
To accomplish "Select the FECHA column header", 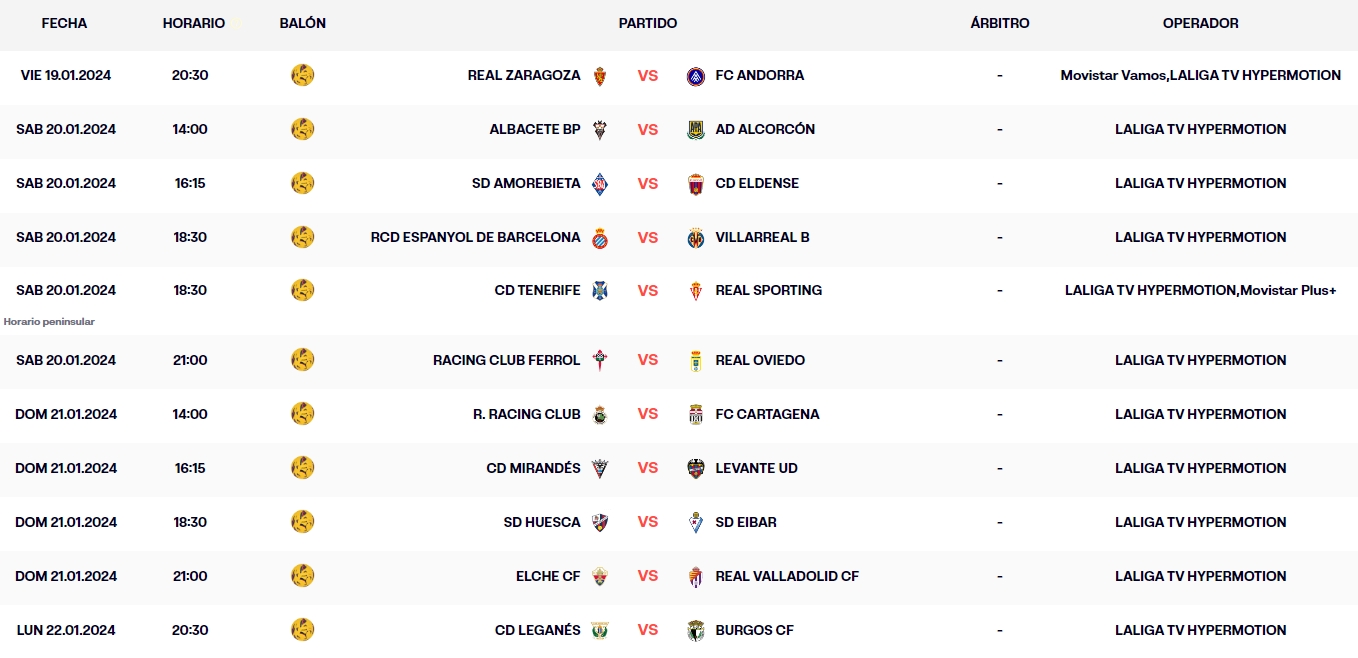I will tap(64, 23).
